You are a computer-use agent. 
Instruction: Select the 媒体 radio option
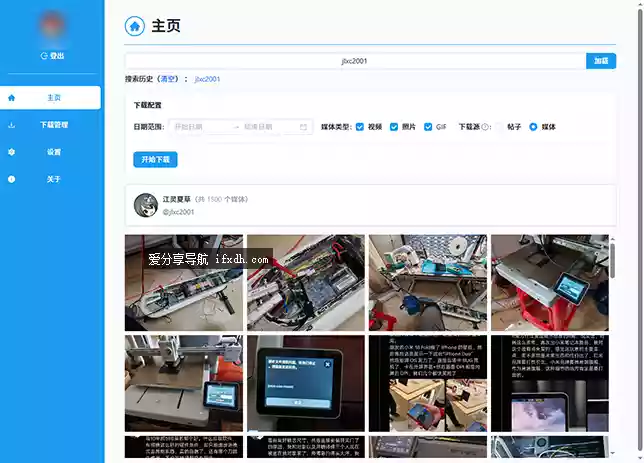pyautogui.click(x=533, y=127)
